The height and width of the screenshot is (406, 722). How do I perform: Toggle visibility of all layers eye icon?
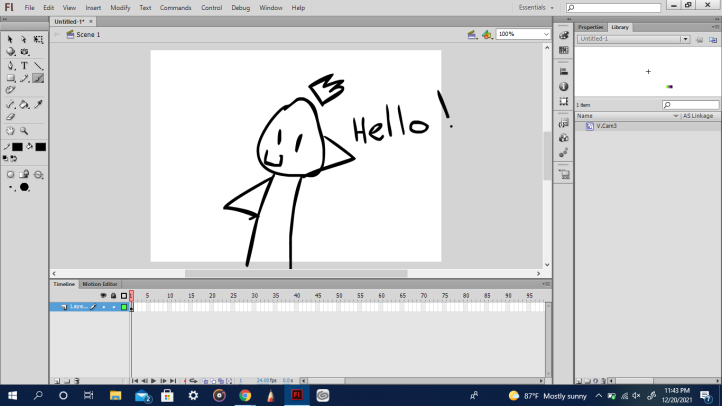(103, 296)
